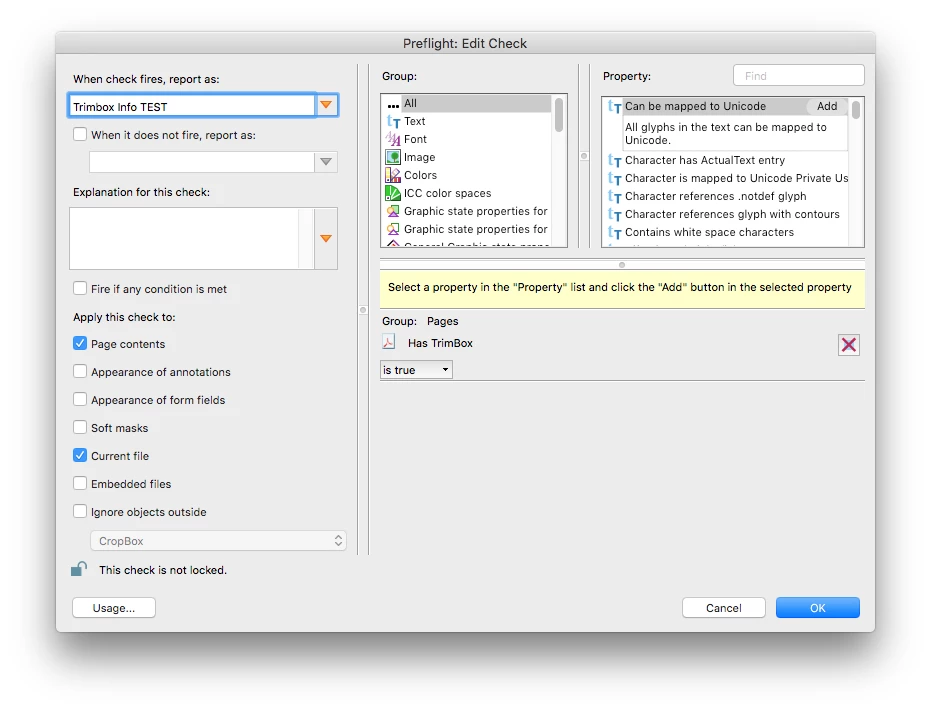Select the Font group
The width and height of the screenshot is (931, 712).
468,139
